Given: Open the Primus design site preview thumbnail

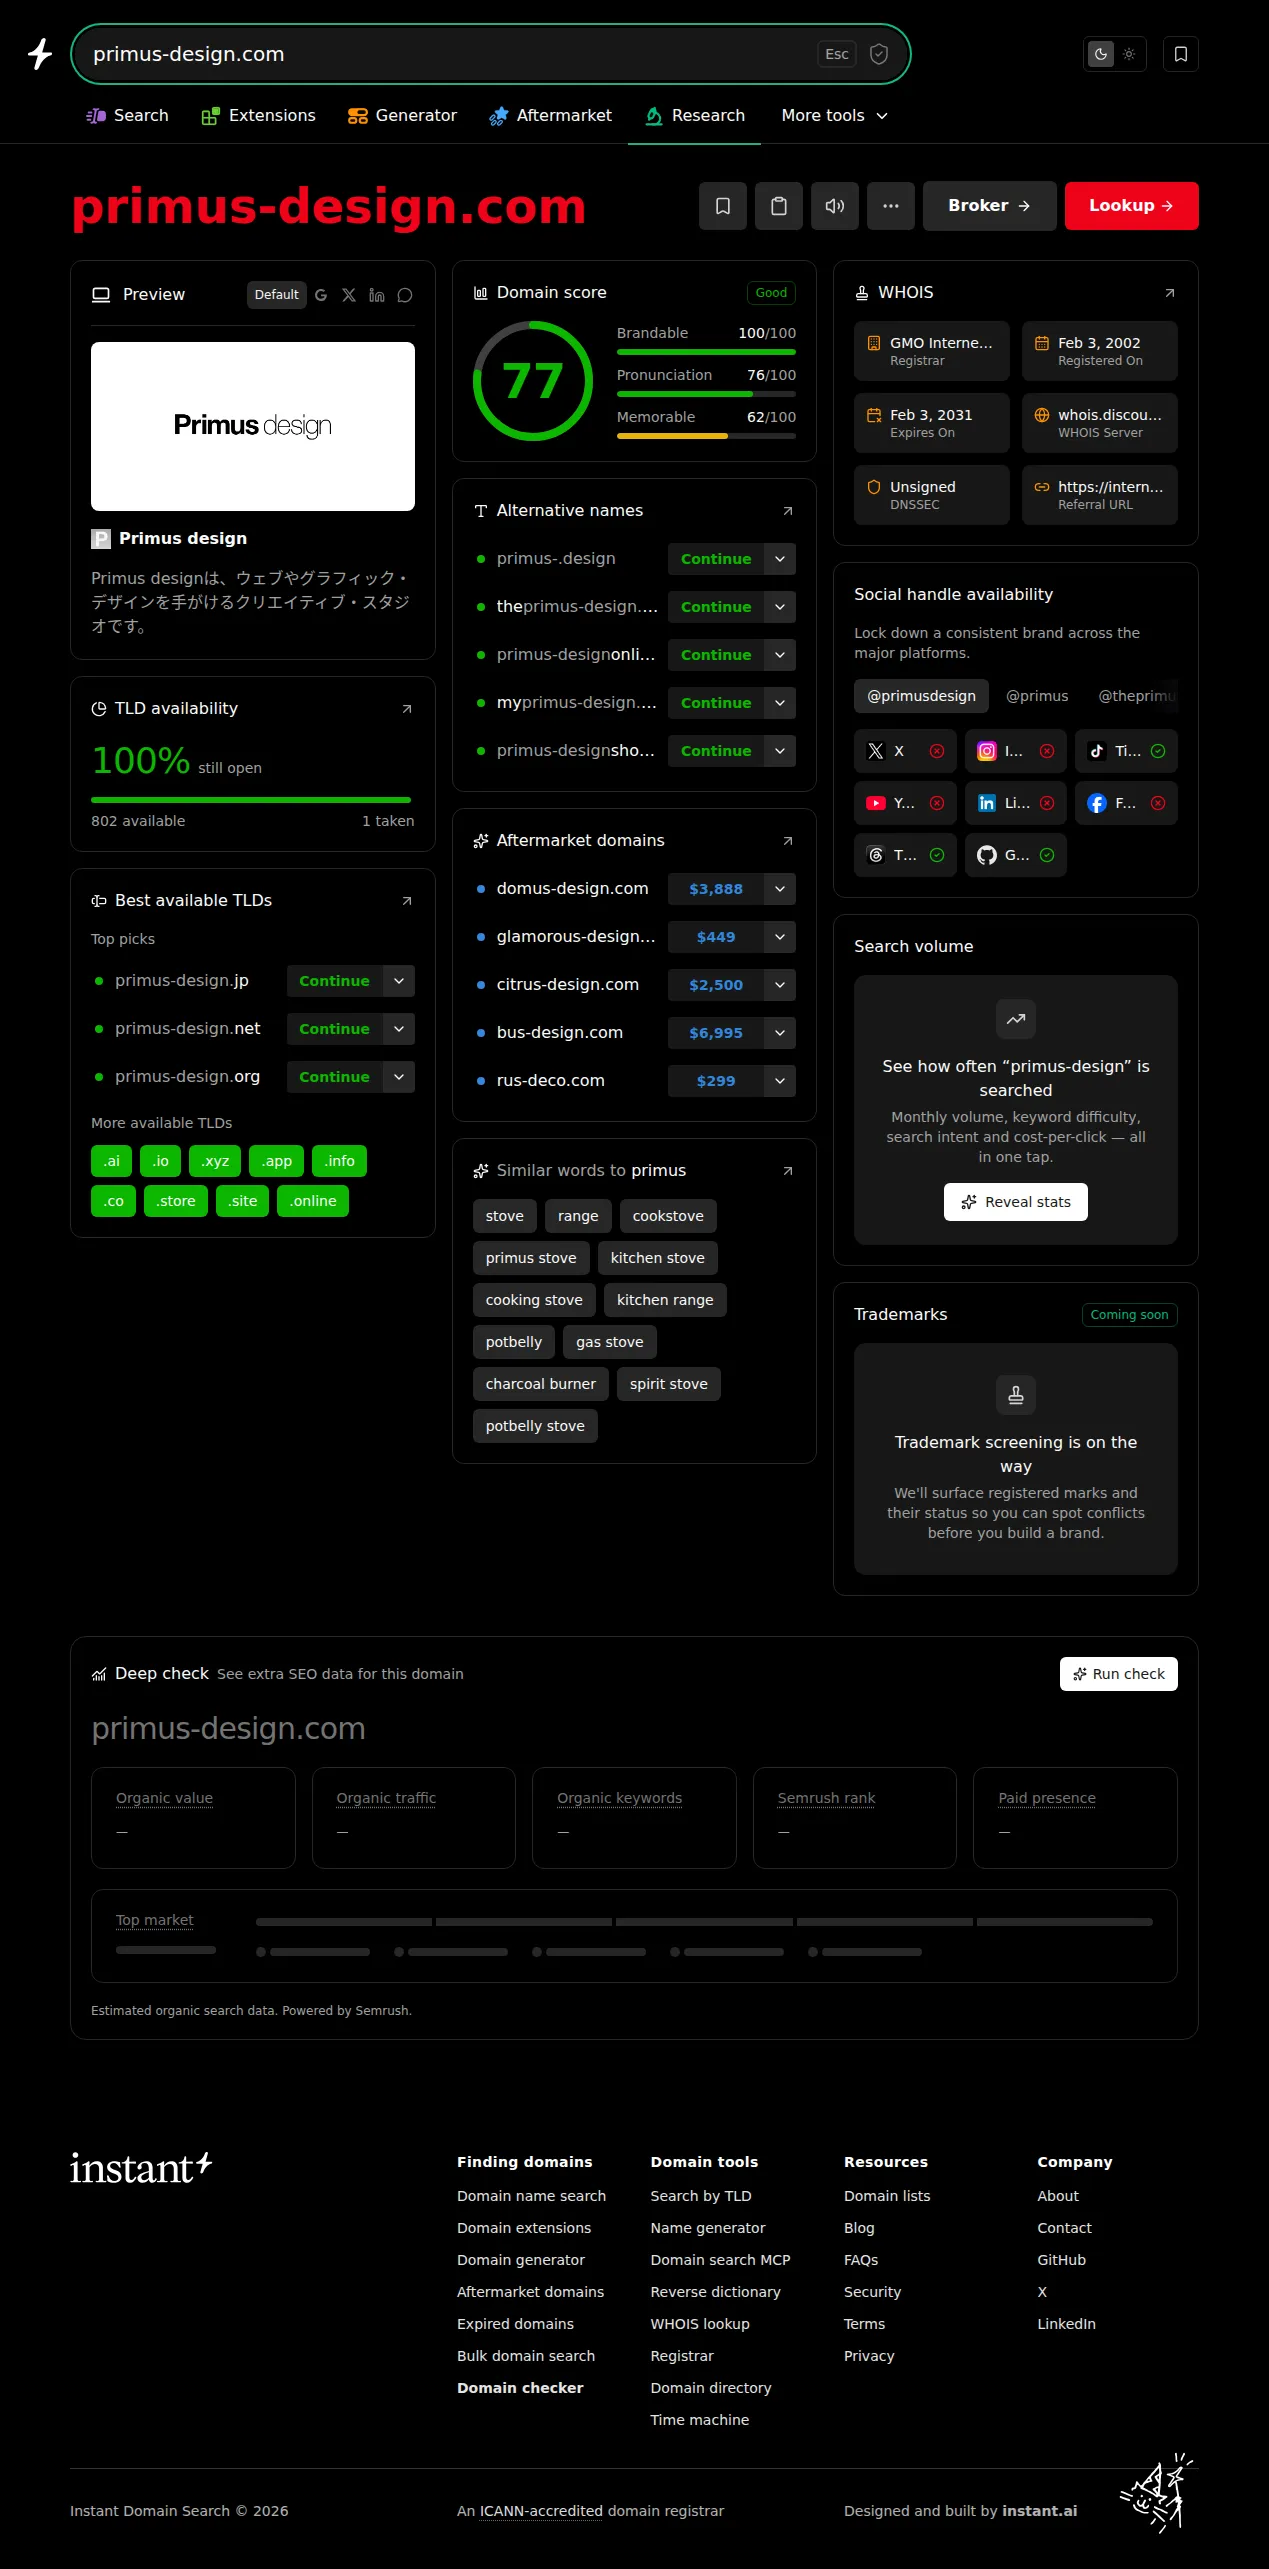Looking at the screenshot, I should (253, 427).
